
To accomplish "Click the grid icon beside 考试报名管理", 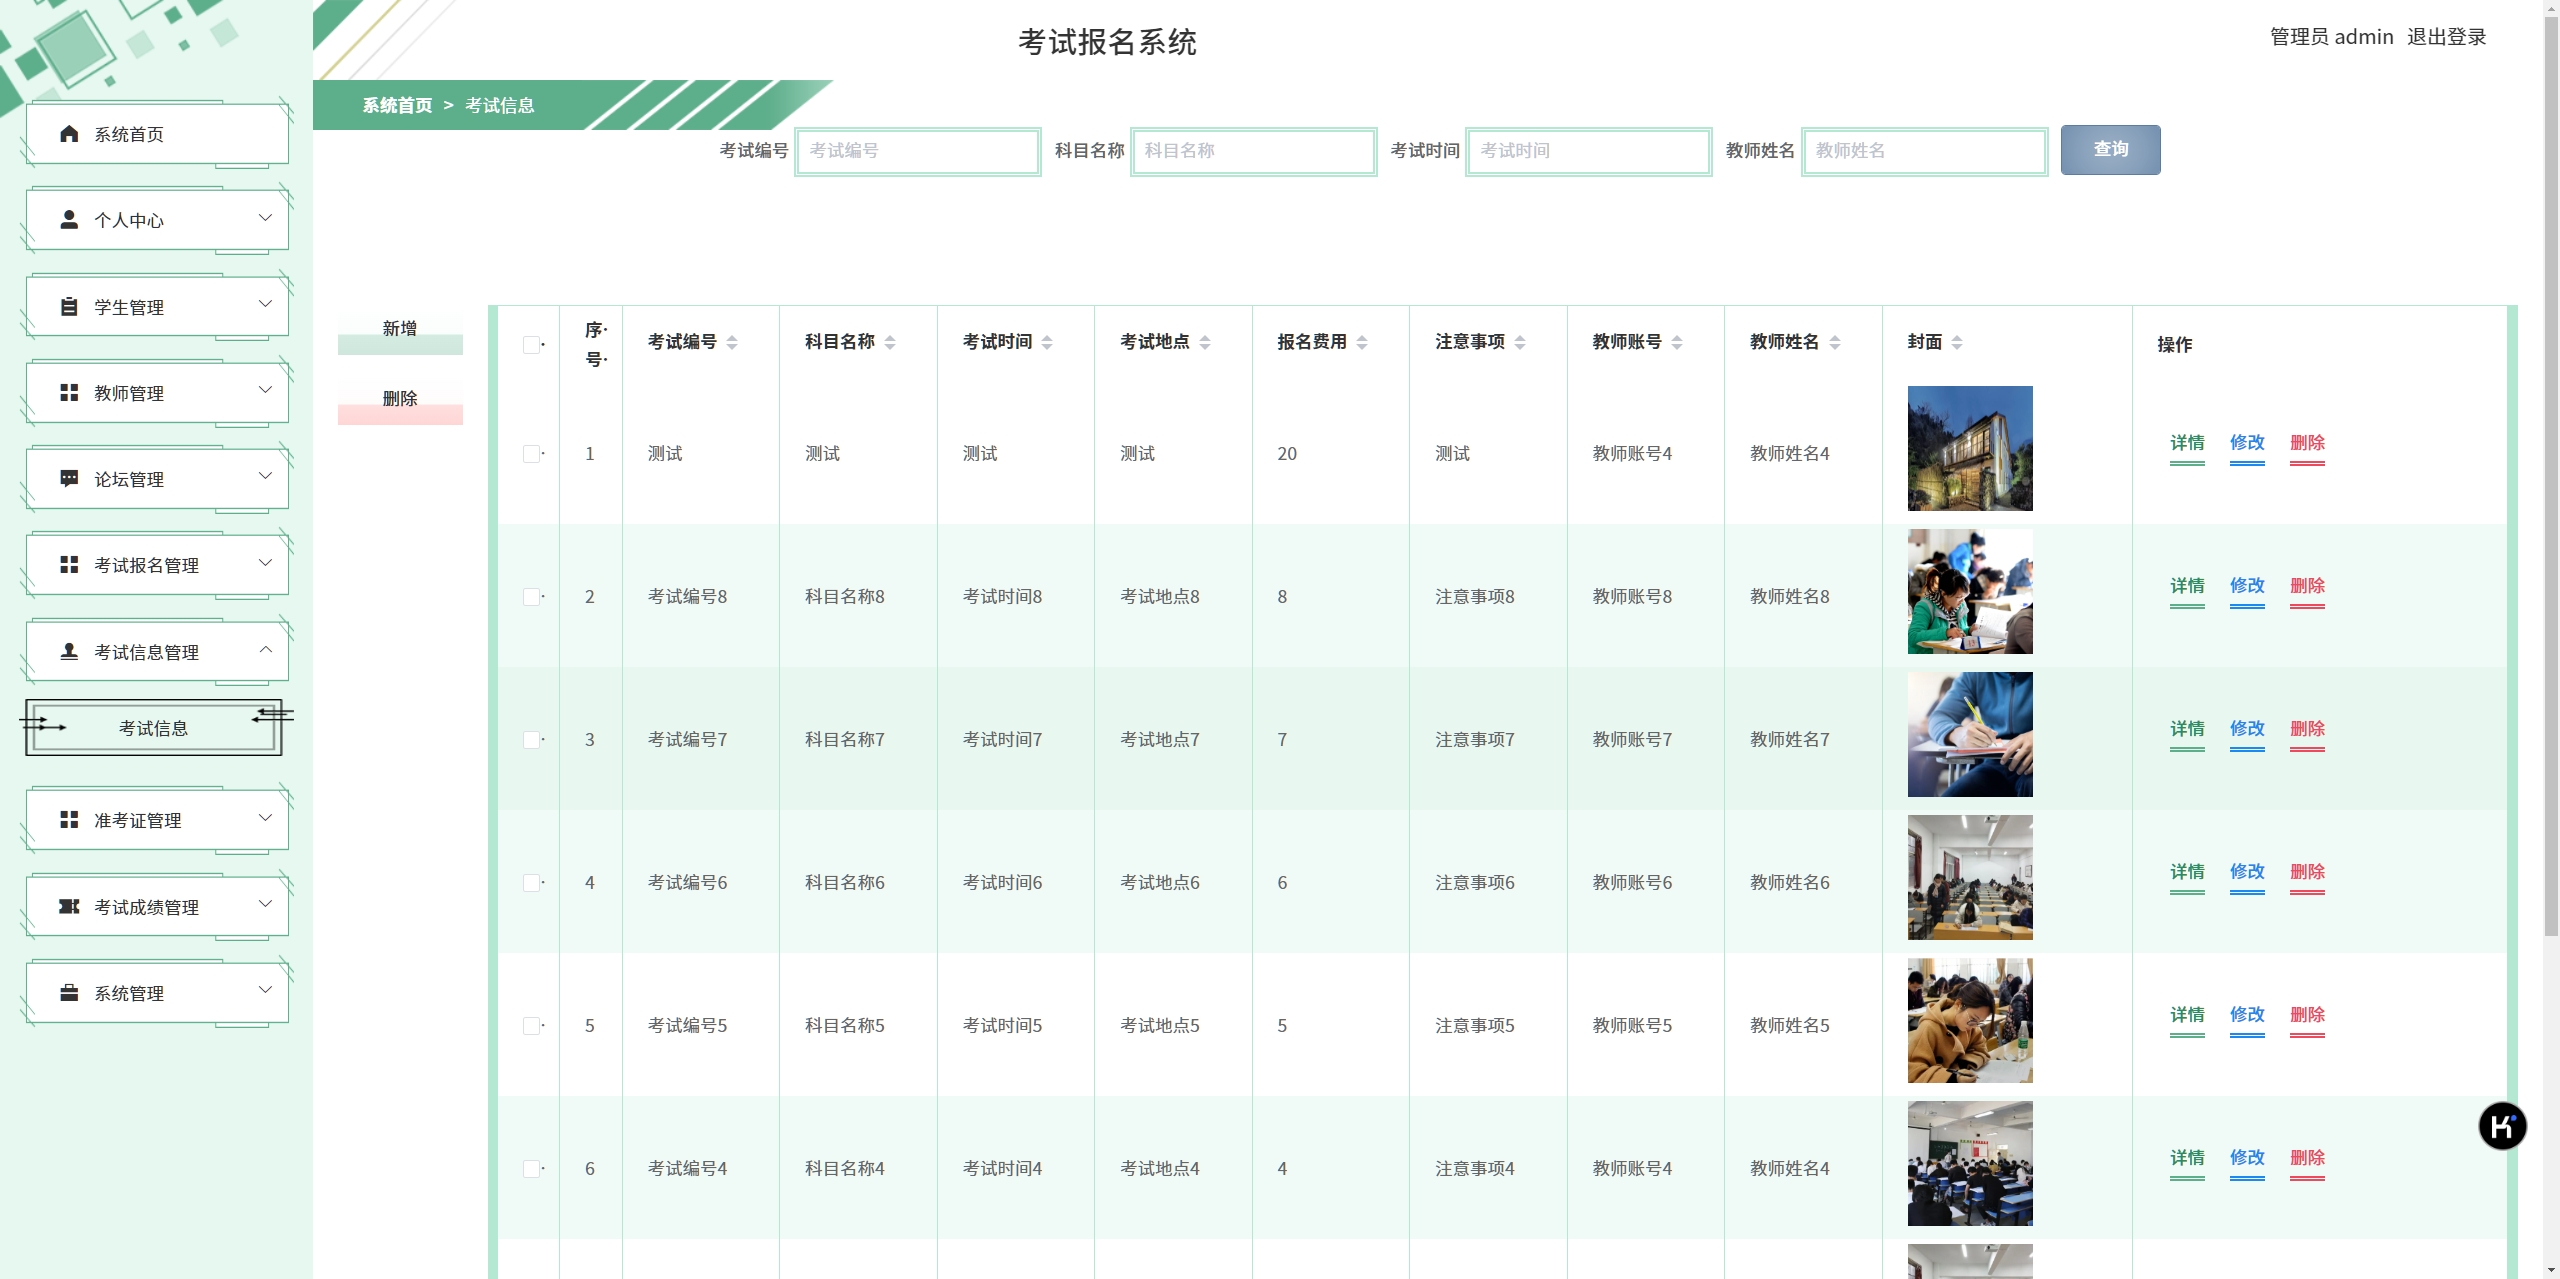I will [x=69, y=565].
